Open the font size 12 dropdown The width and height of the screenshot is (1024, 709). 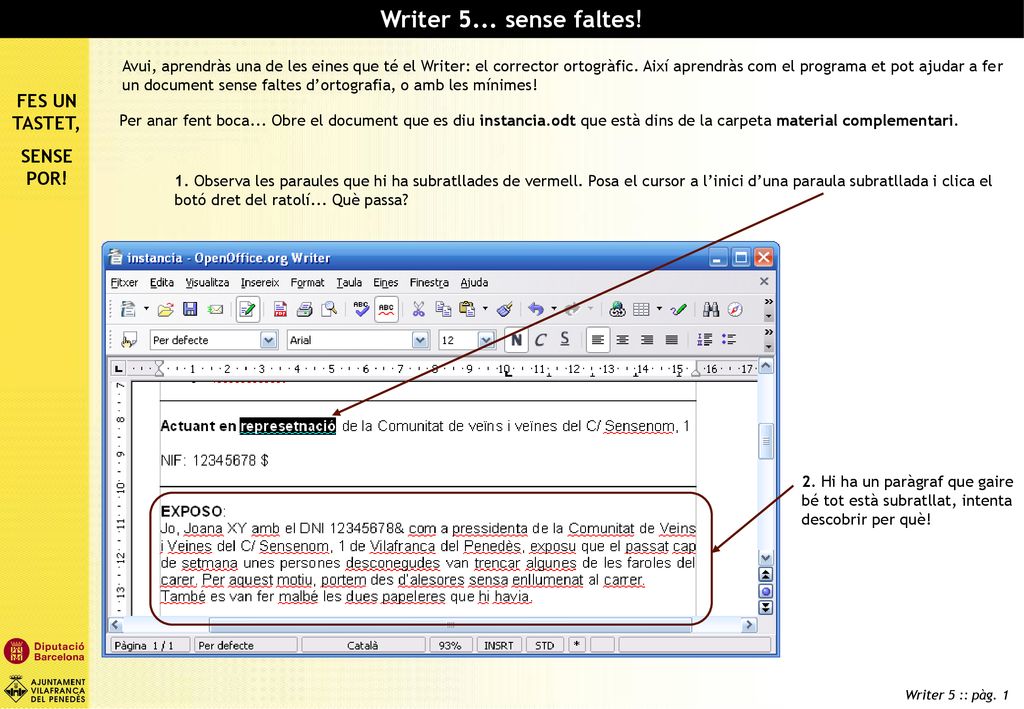[x=485, y=340]
